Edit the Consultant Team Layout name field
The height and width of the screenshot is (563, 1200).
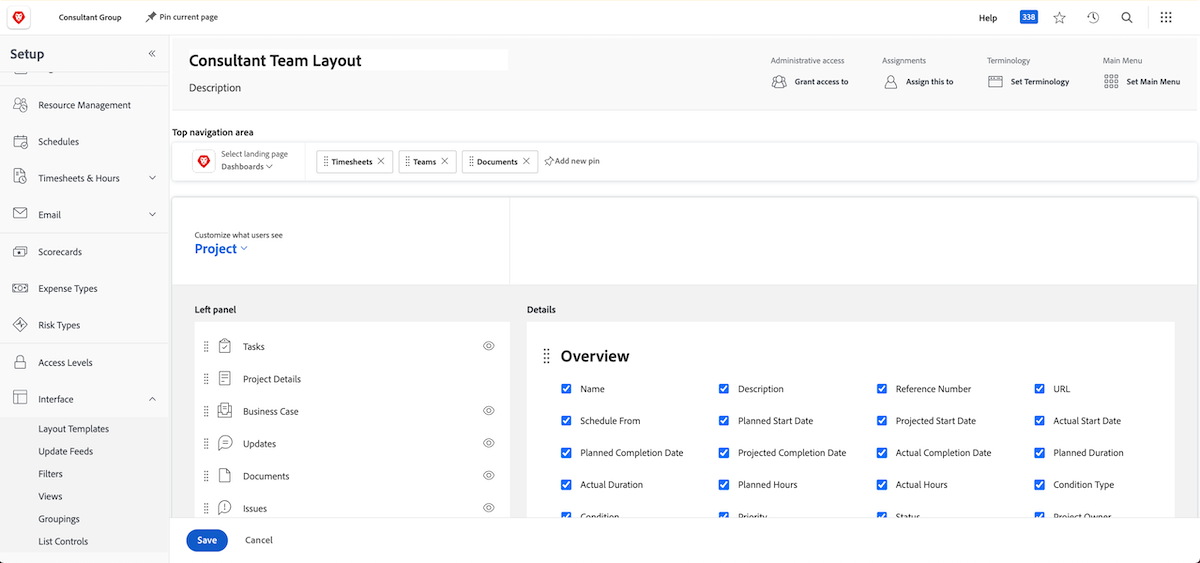coord(347,61)
